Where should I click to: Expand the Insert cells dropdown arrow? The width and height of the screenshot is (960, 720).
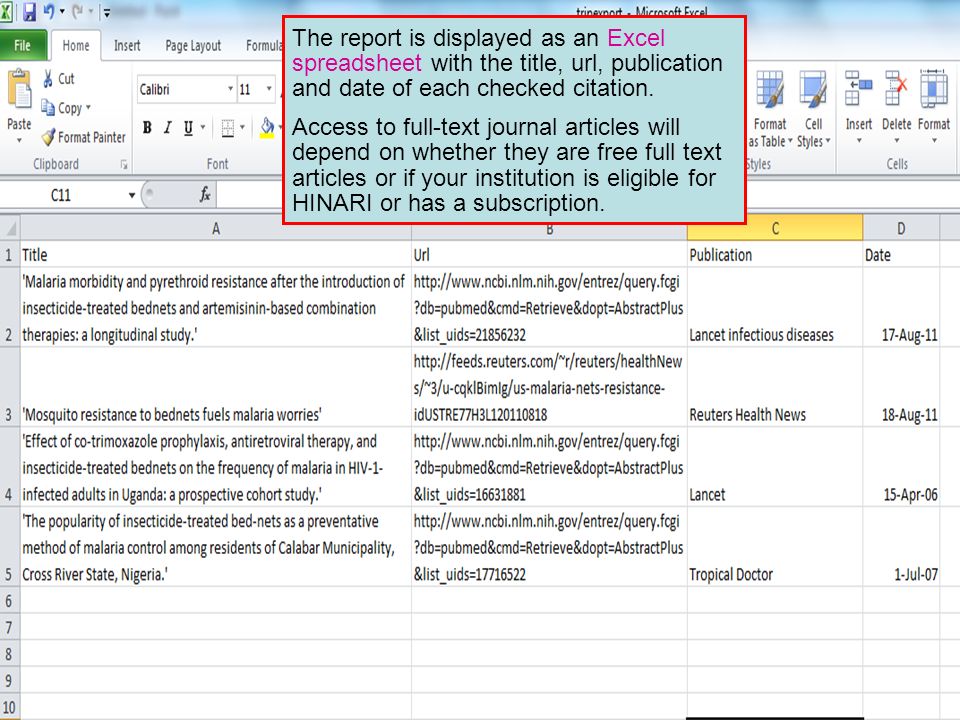(859, 141)
